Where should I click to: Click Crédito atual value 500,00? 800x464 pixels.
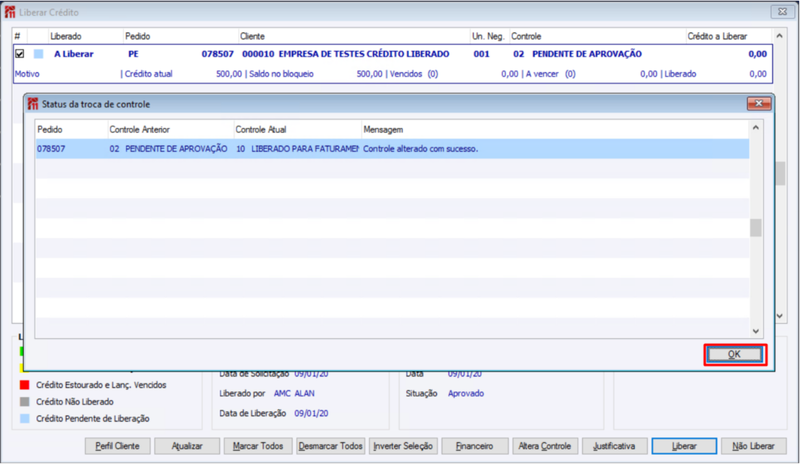click(x=229, y=74)
